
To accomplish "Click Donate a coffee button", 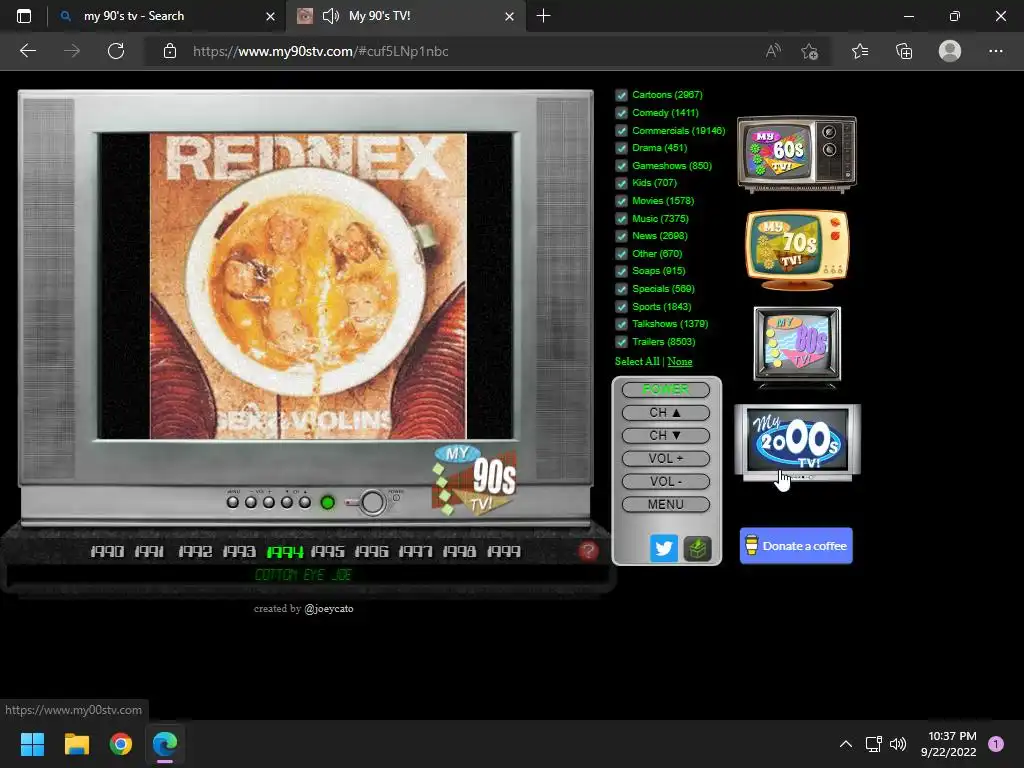I will coord(796,546).
